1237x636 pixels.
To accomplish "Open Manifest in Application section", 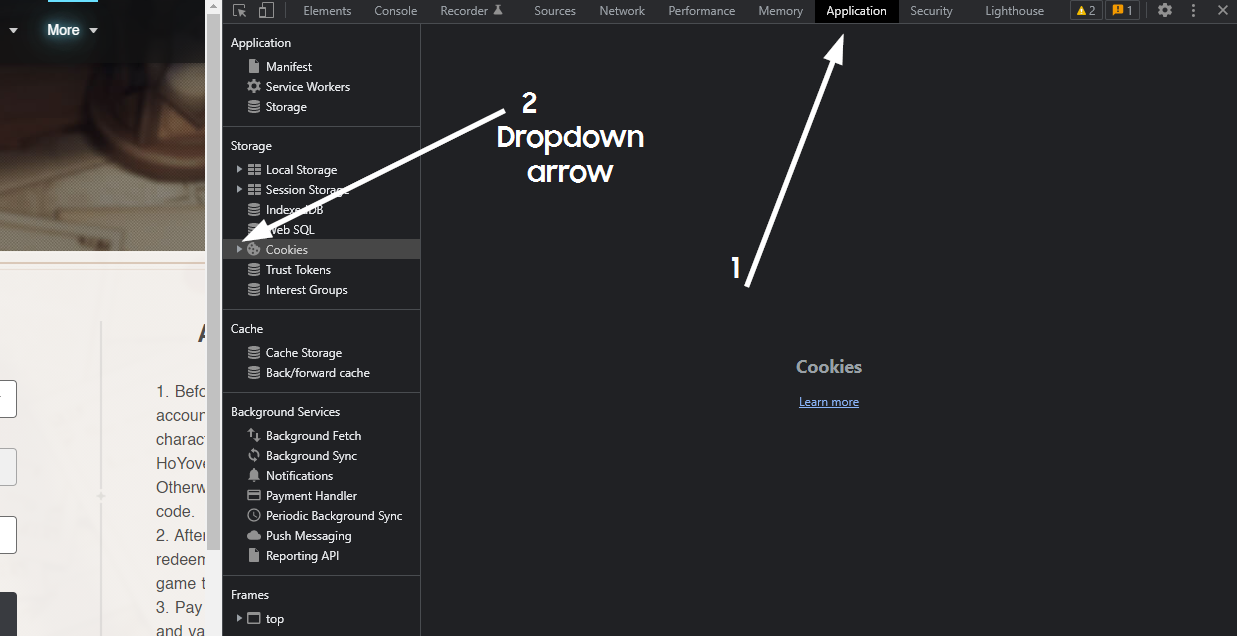I will (288, 67).
